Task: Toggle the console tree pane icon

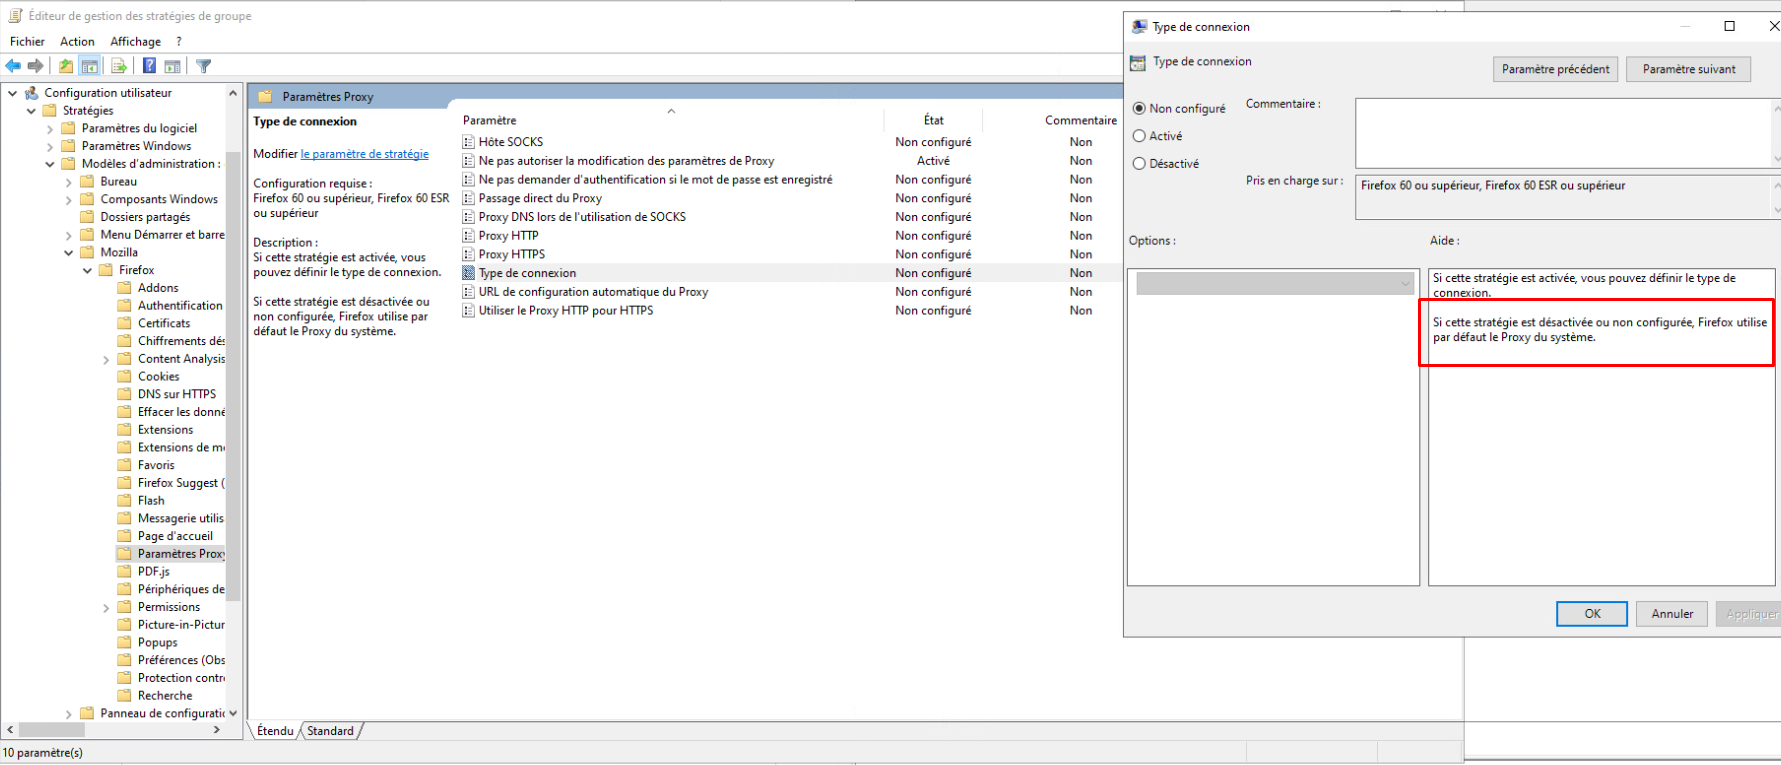Action: pos(90,66)
